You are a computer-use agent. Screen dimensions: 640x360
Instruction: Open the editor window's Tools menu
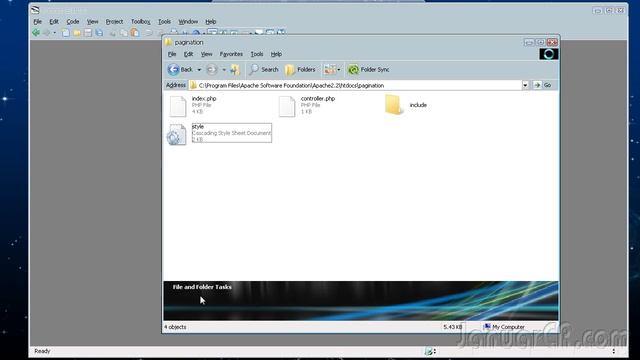(164, 22)
